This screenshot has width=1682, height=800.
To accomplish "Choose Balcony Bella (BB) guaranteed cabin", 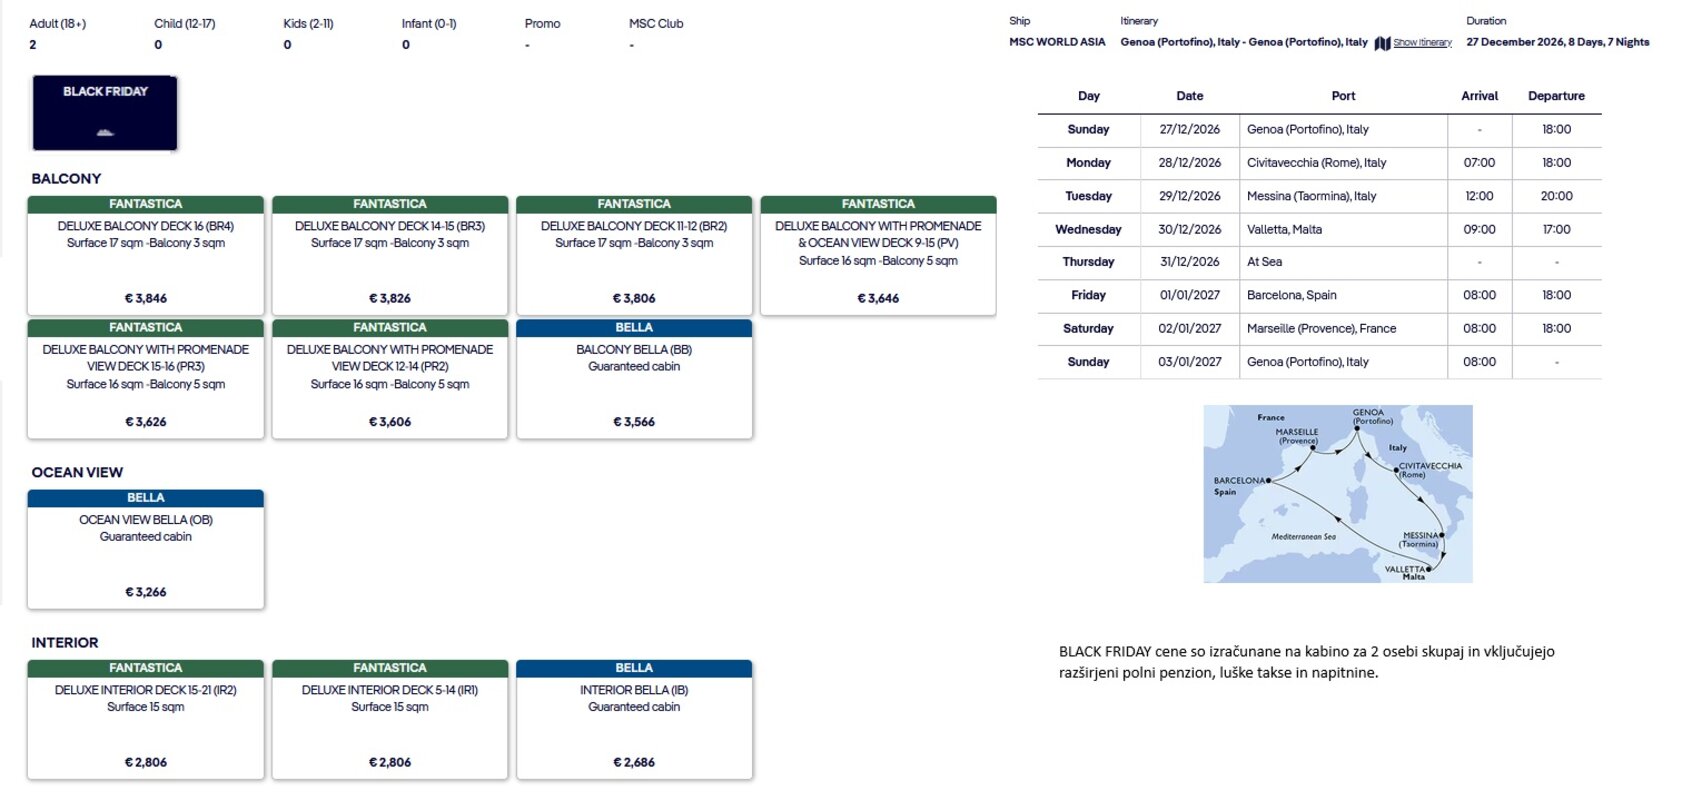I will [x=634, y=379].
